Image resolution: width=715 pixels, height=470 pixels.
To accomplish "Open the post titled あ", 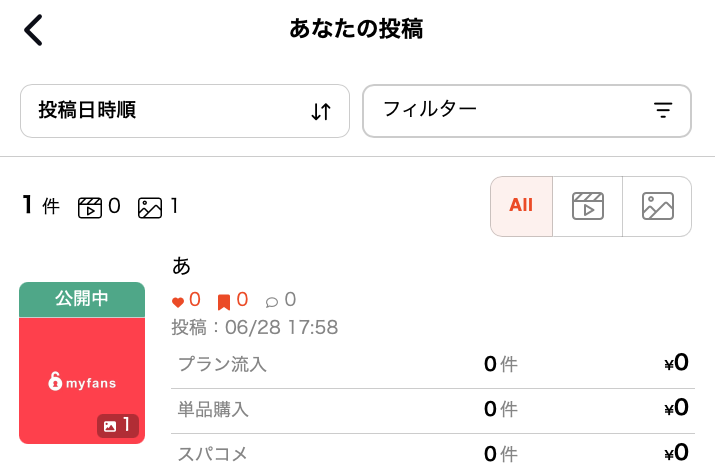I will tap(181, 266).
